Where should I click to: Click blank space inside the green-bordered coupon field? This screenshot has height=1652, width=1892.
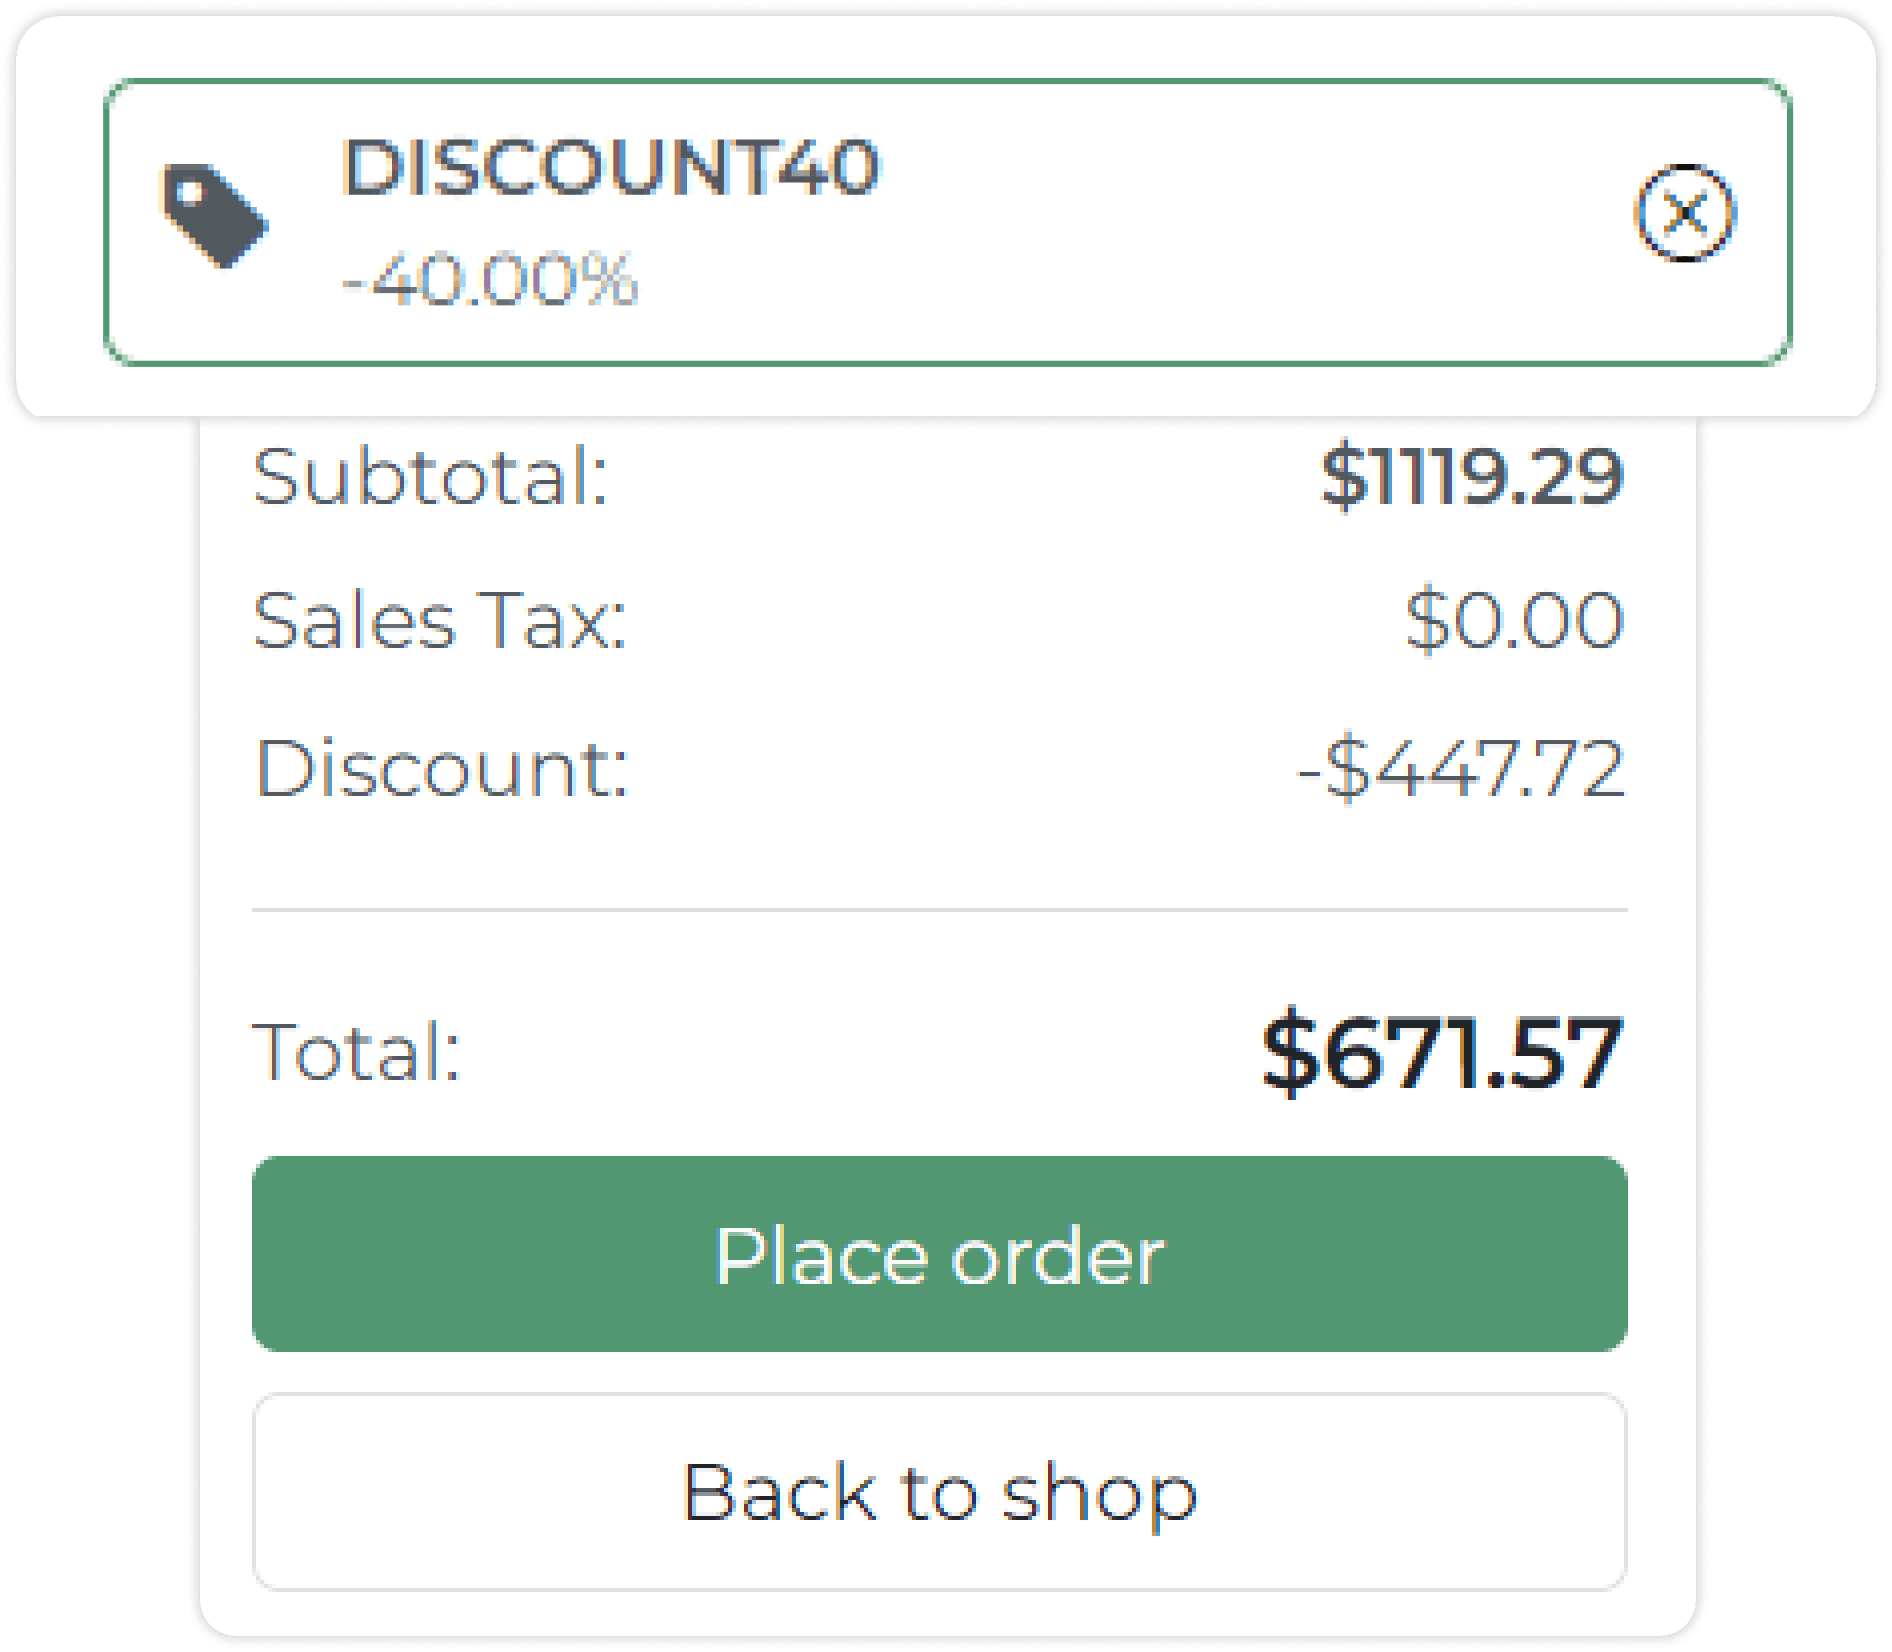point(1200,220)
